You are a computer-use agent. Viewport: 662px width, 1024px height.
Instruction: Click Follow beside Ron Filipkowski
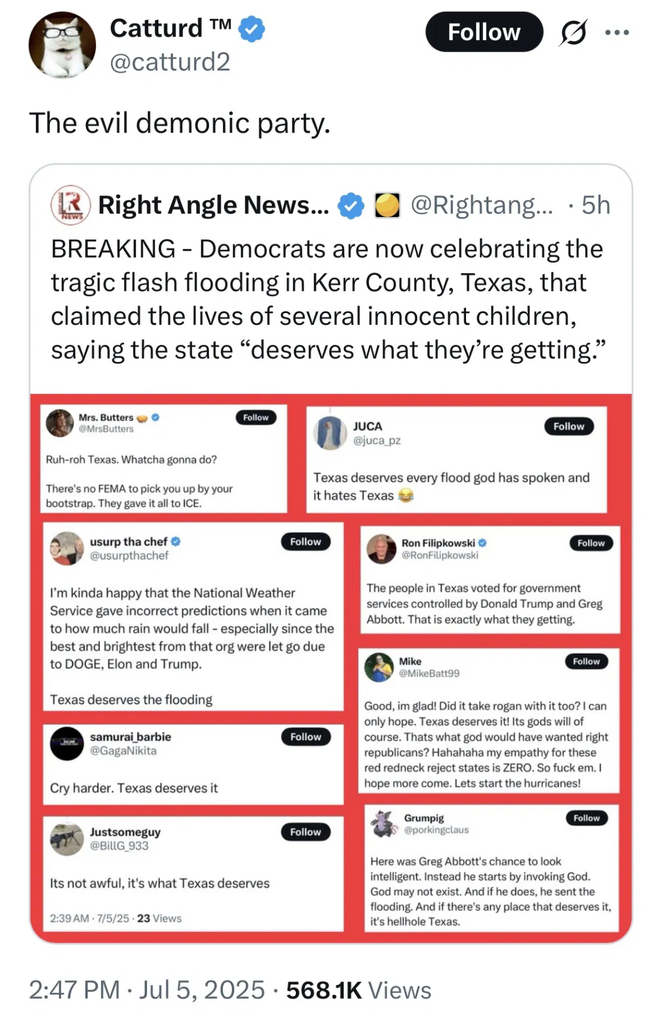click(590, 543)
